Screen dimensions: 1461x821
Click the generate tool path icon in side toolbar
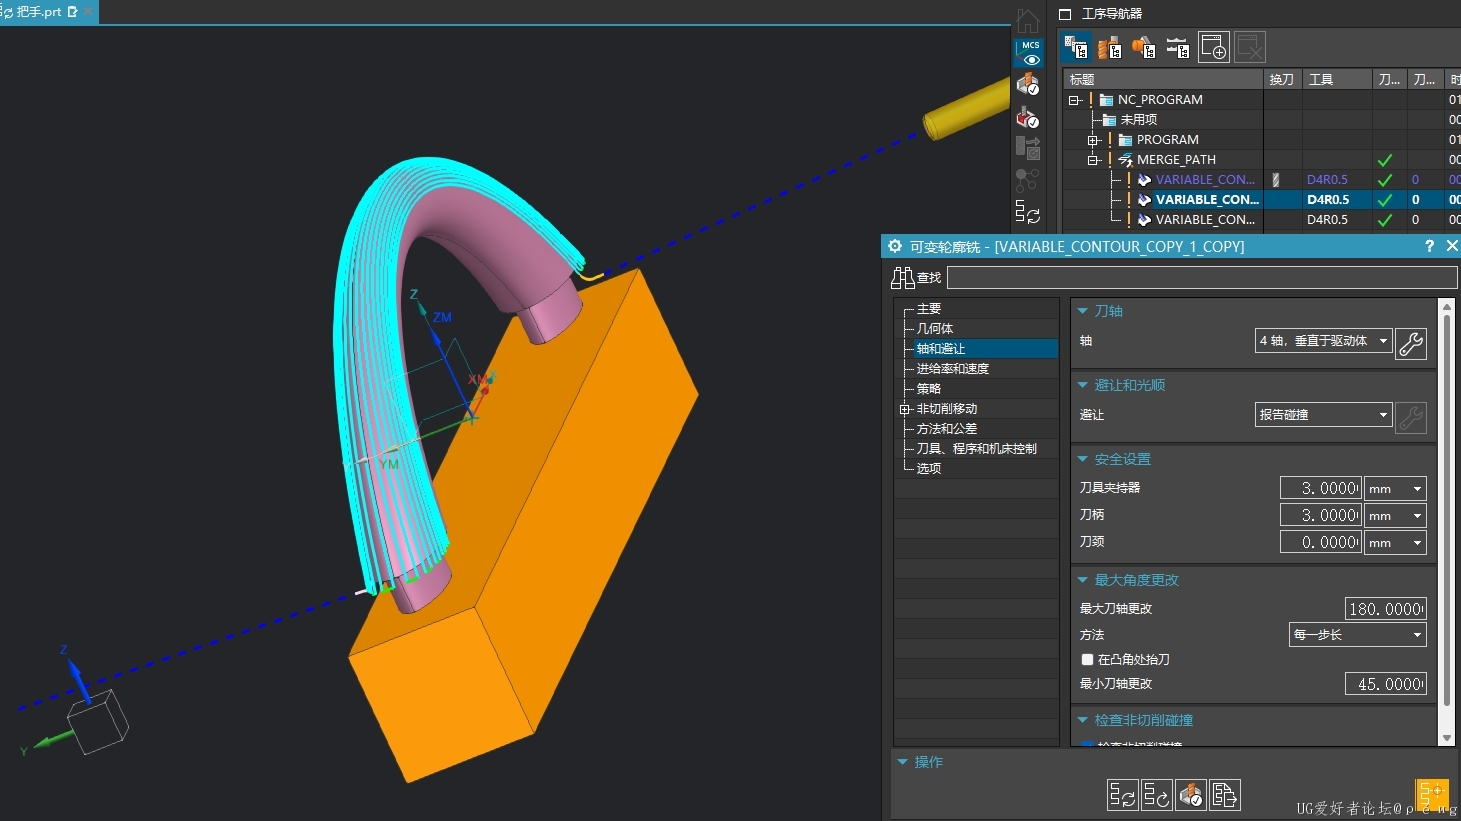1028,212
